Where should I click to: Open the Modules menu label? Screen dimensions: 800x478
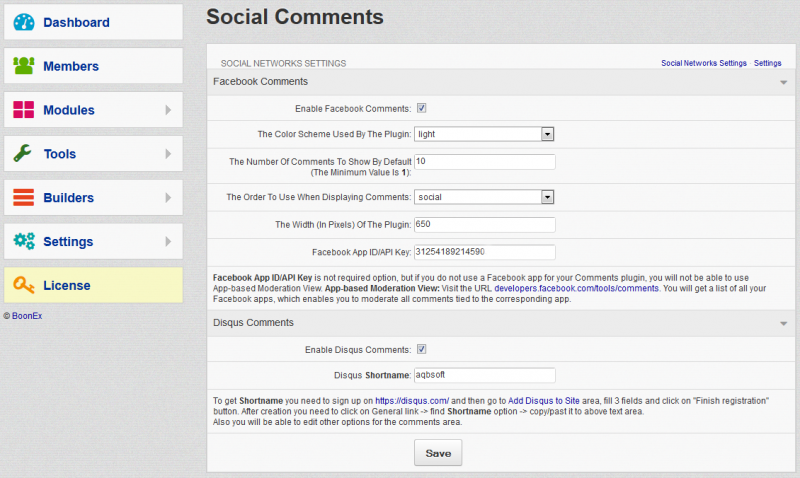tap(69, 110)
